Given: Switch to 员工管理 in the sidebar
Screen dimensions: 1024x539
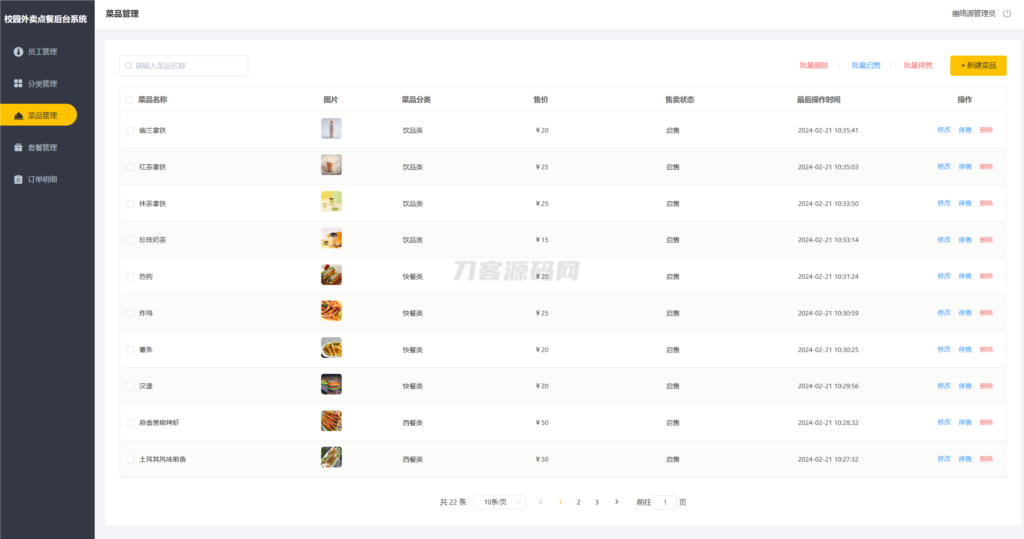Looking at the screenshot, I should coord(42,51).
